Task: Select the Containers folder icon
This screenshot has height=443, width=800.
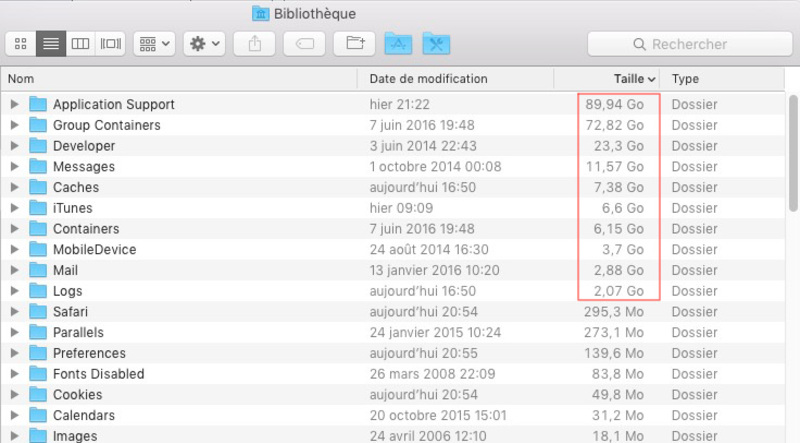Action: coord(38,229)
